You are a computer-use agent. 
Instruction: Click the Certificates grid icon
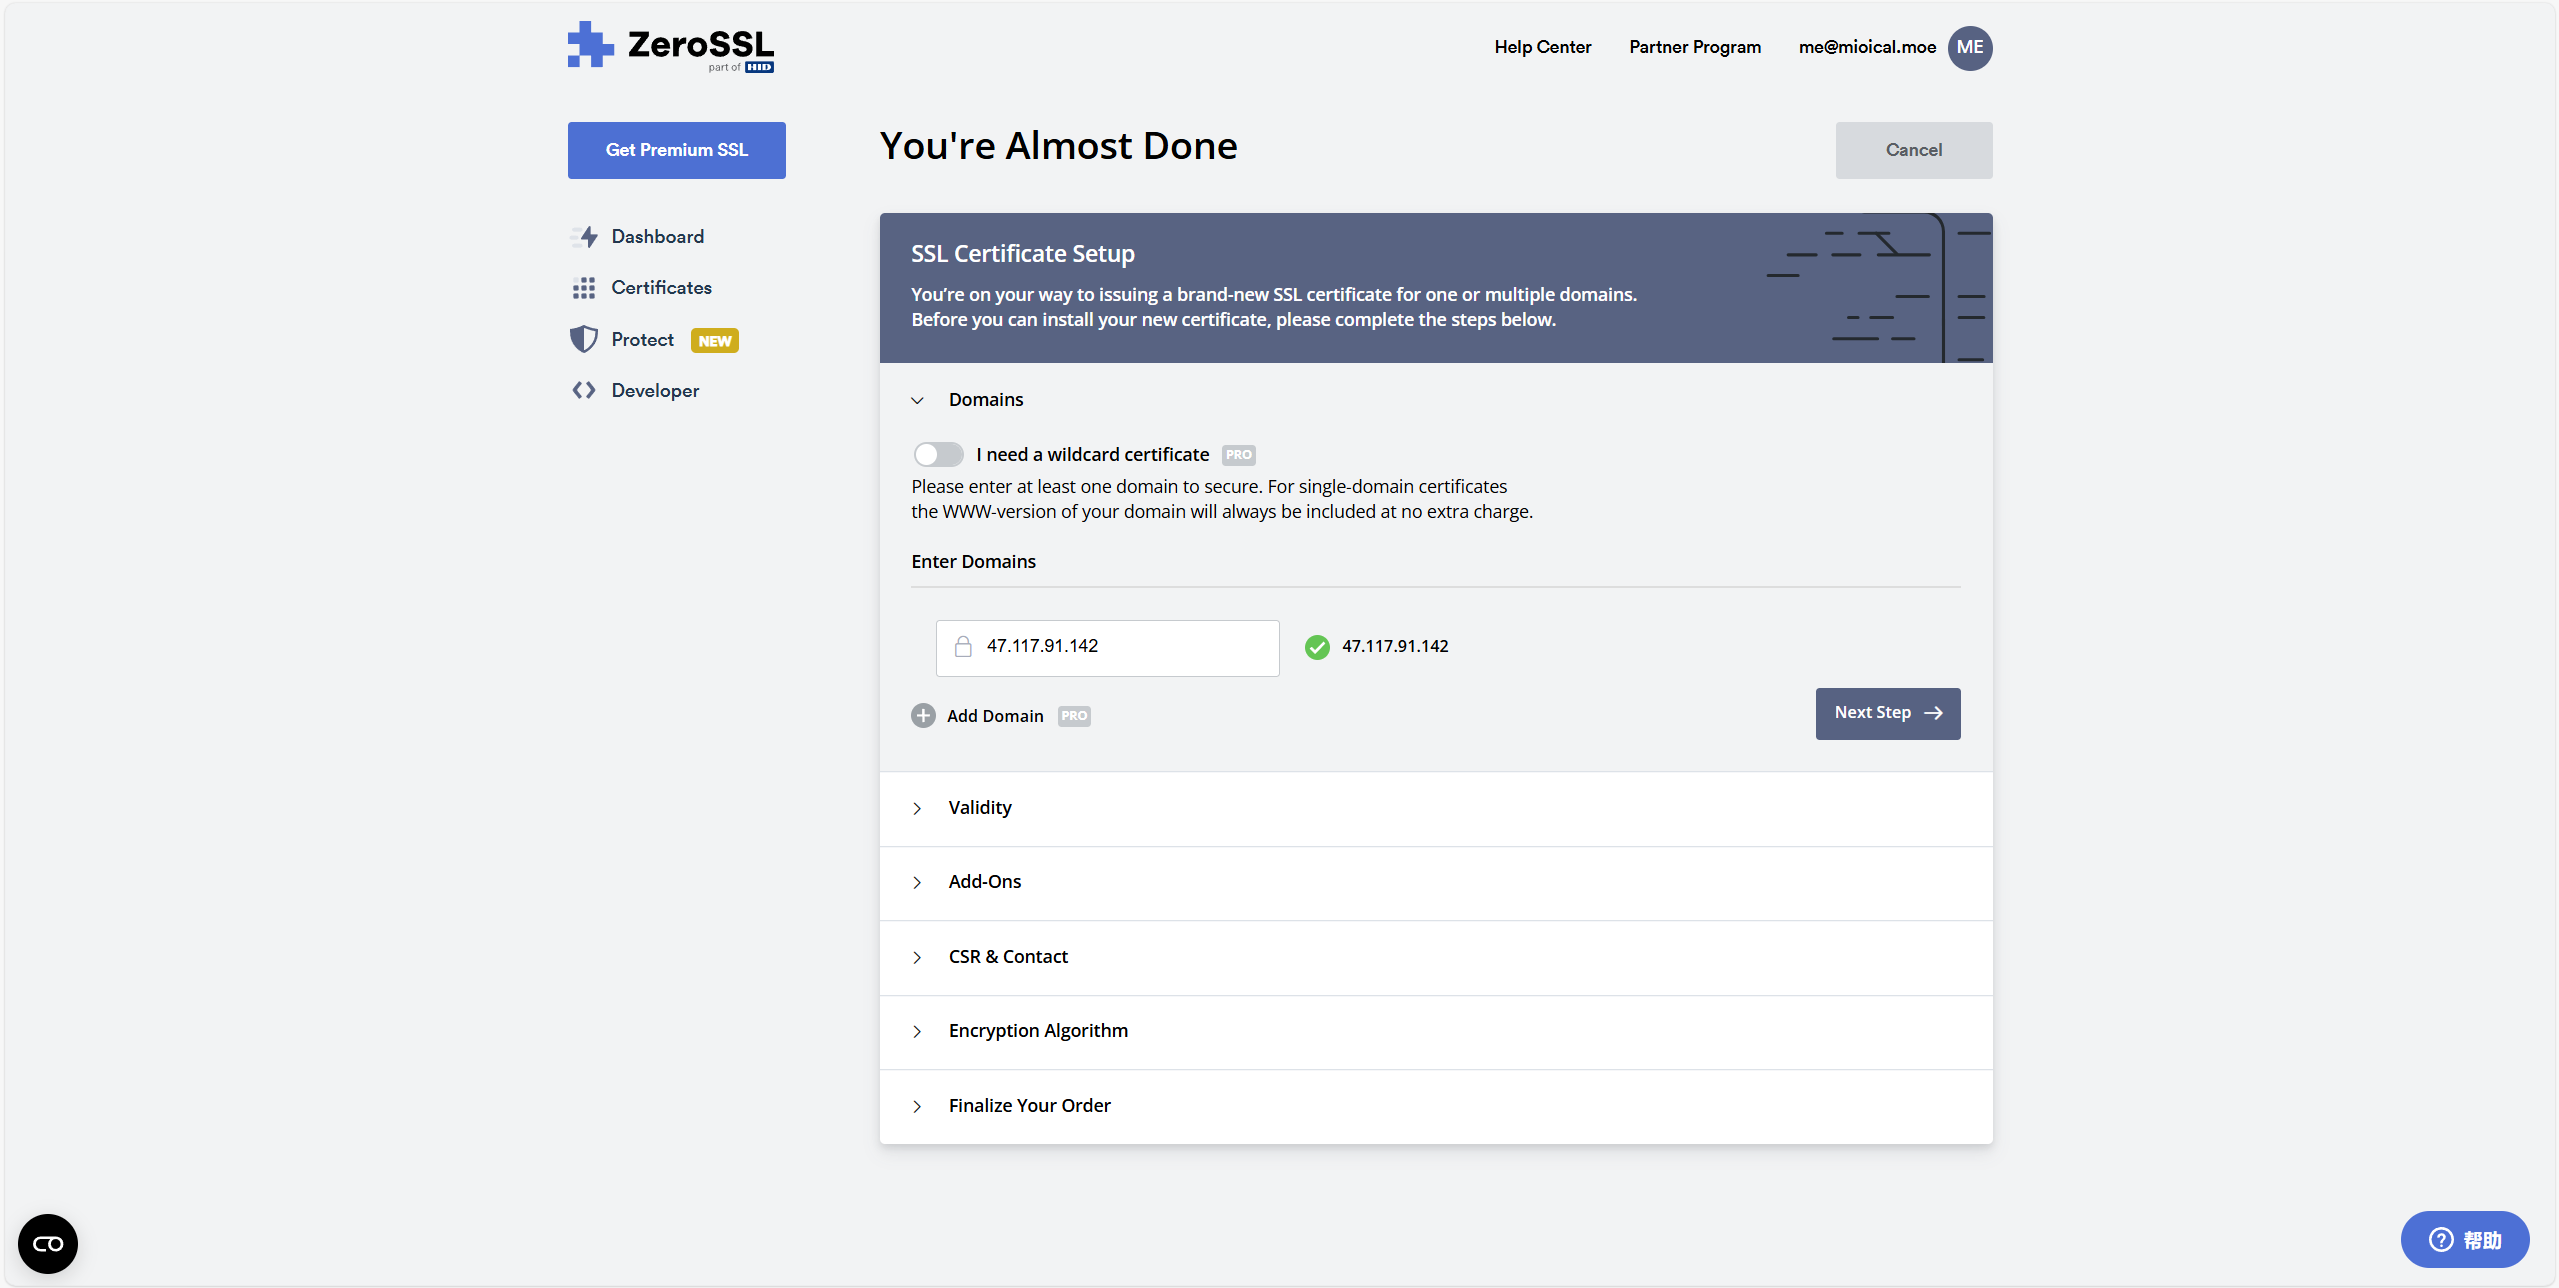point(584,288)
